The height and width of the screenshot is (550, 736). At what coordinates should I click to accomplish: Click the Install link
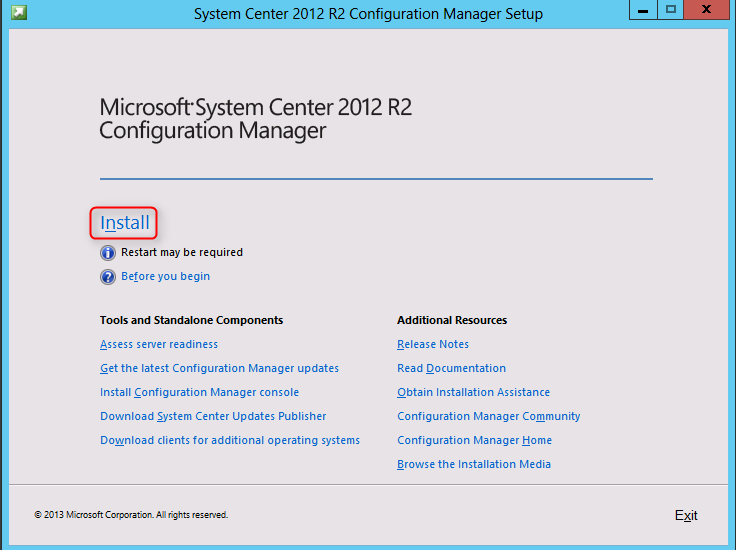tap(125, 223)
